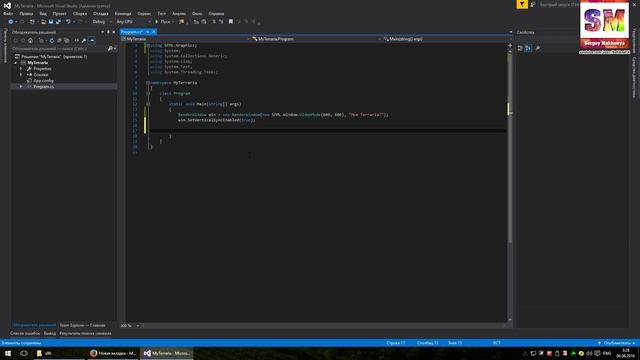Click the new project toolbar icon
Screen dimensions: 640x360
click(x=32, y=22)
